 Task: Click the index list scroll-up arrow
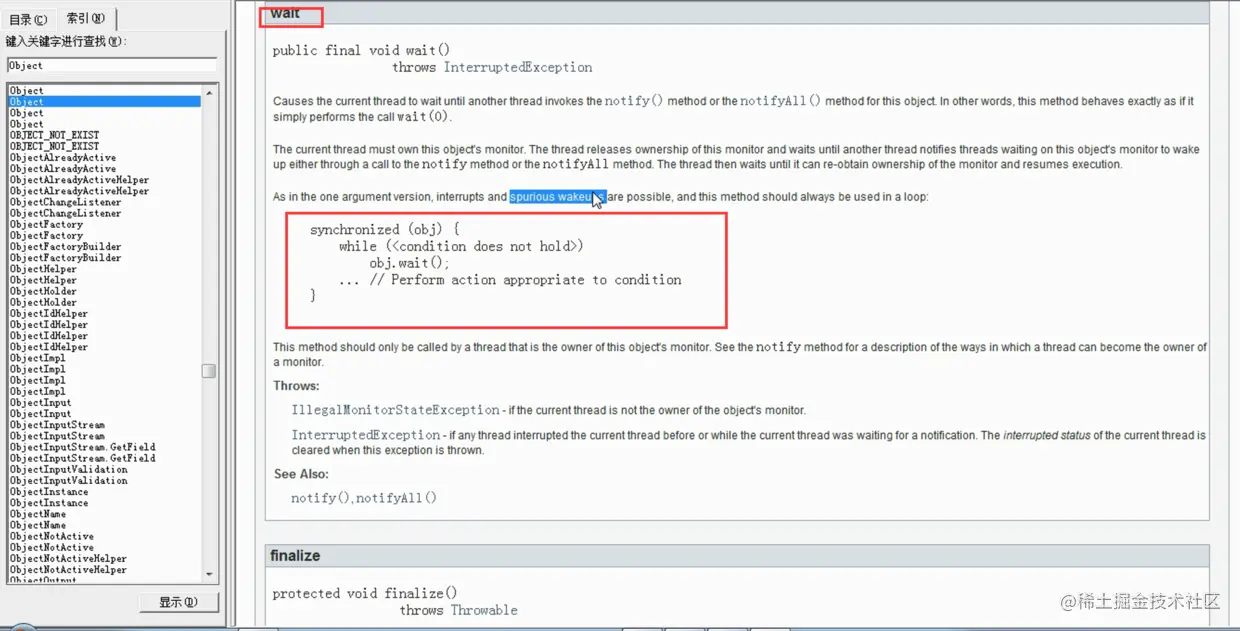(x=209, y=91)
